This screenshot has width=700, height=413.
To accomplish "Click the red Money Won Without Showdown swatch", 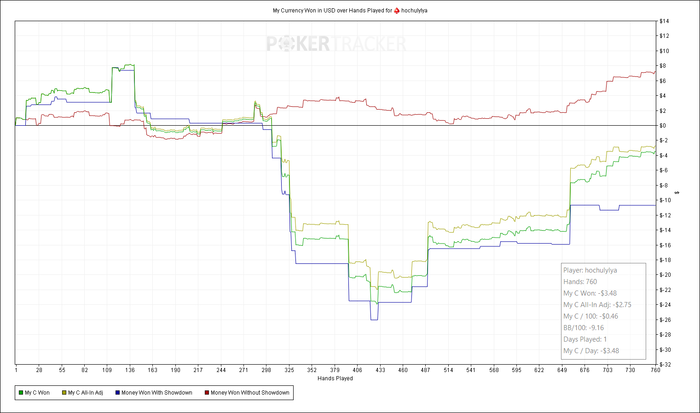I will tap(207, 392).
